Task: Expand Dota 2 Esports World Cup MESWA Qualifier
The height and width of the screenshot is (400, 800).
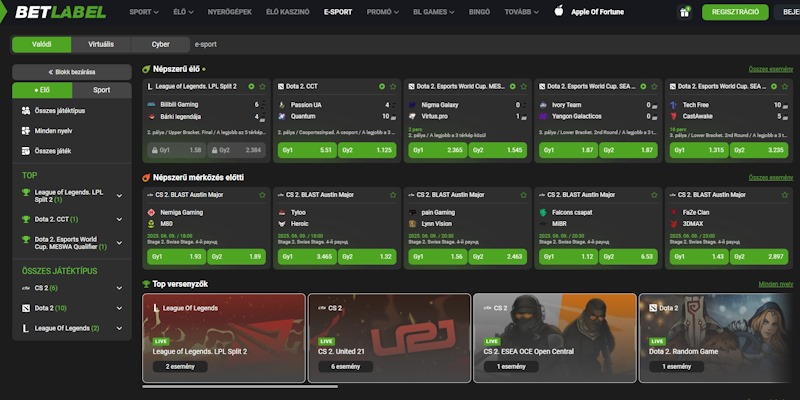Action: (119, 243)
